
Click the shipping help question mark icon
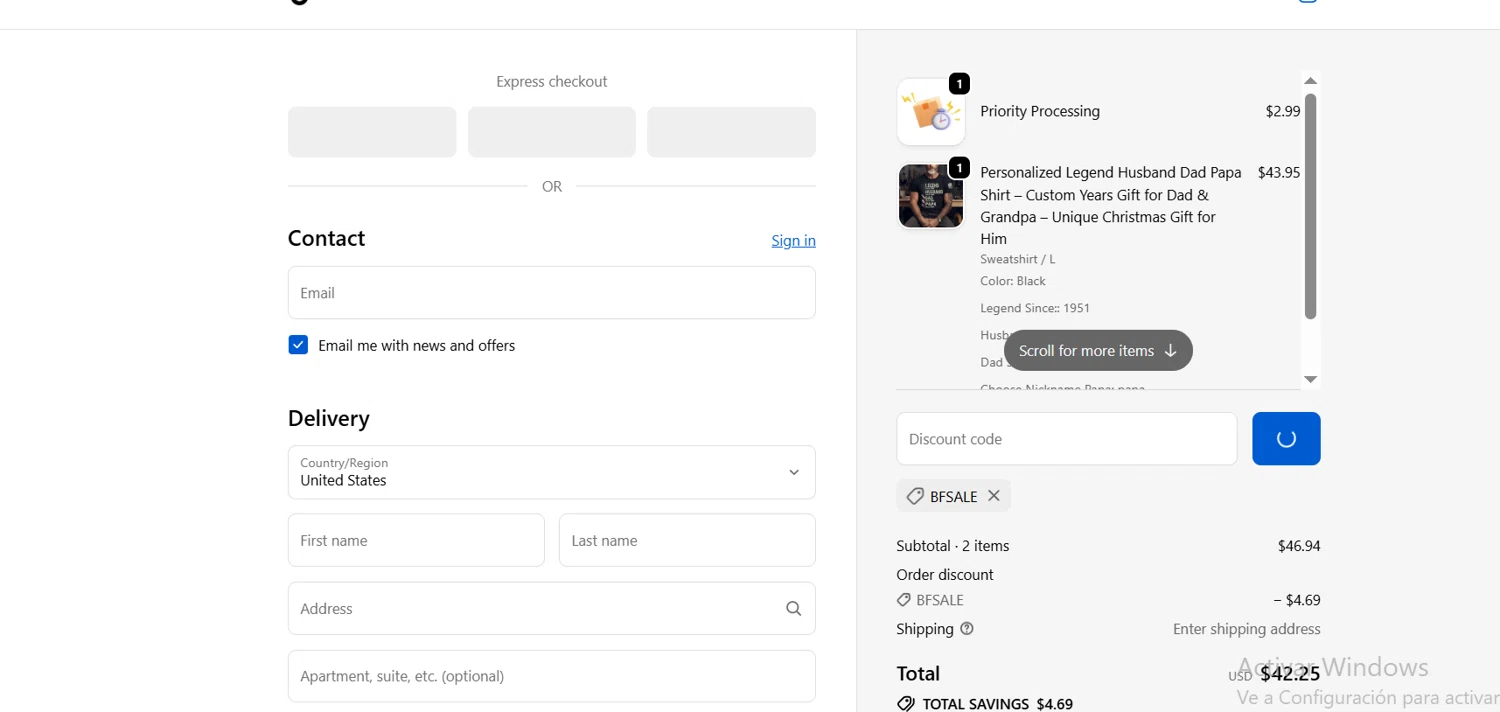[967, 629]
